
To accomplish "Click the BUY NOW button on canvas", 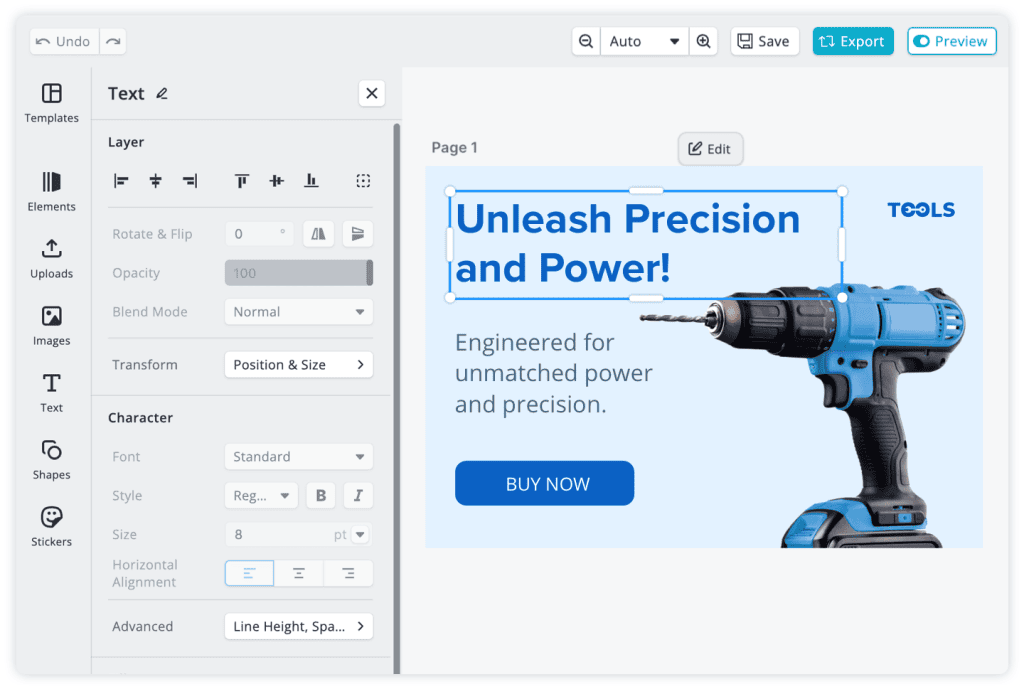I will [x=544, y=483].
